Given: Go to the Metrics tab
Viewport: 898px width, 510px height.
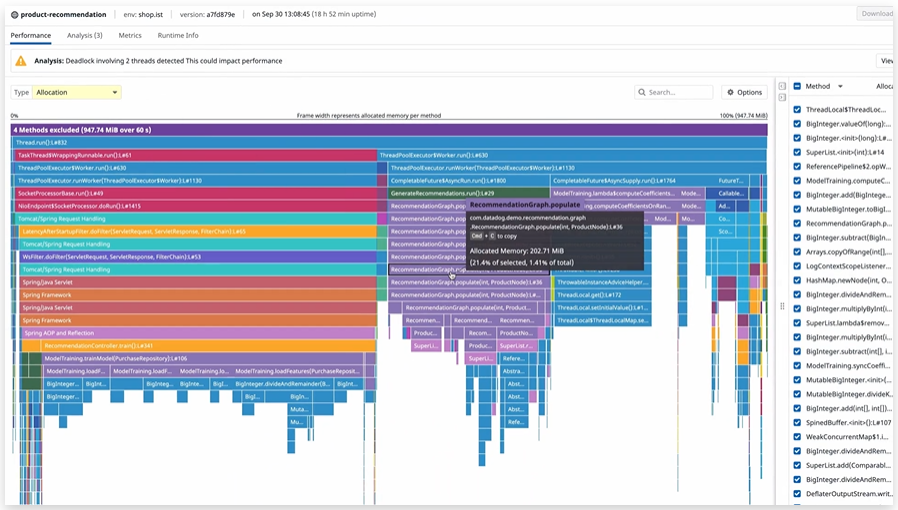Looking at the screenshot, I should pos(130,35).
